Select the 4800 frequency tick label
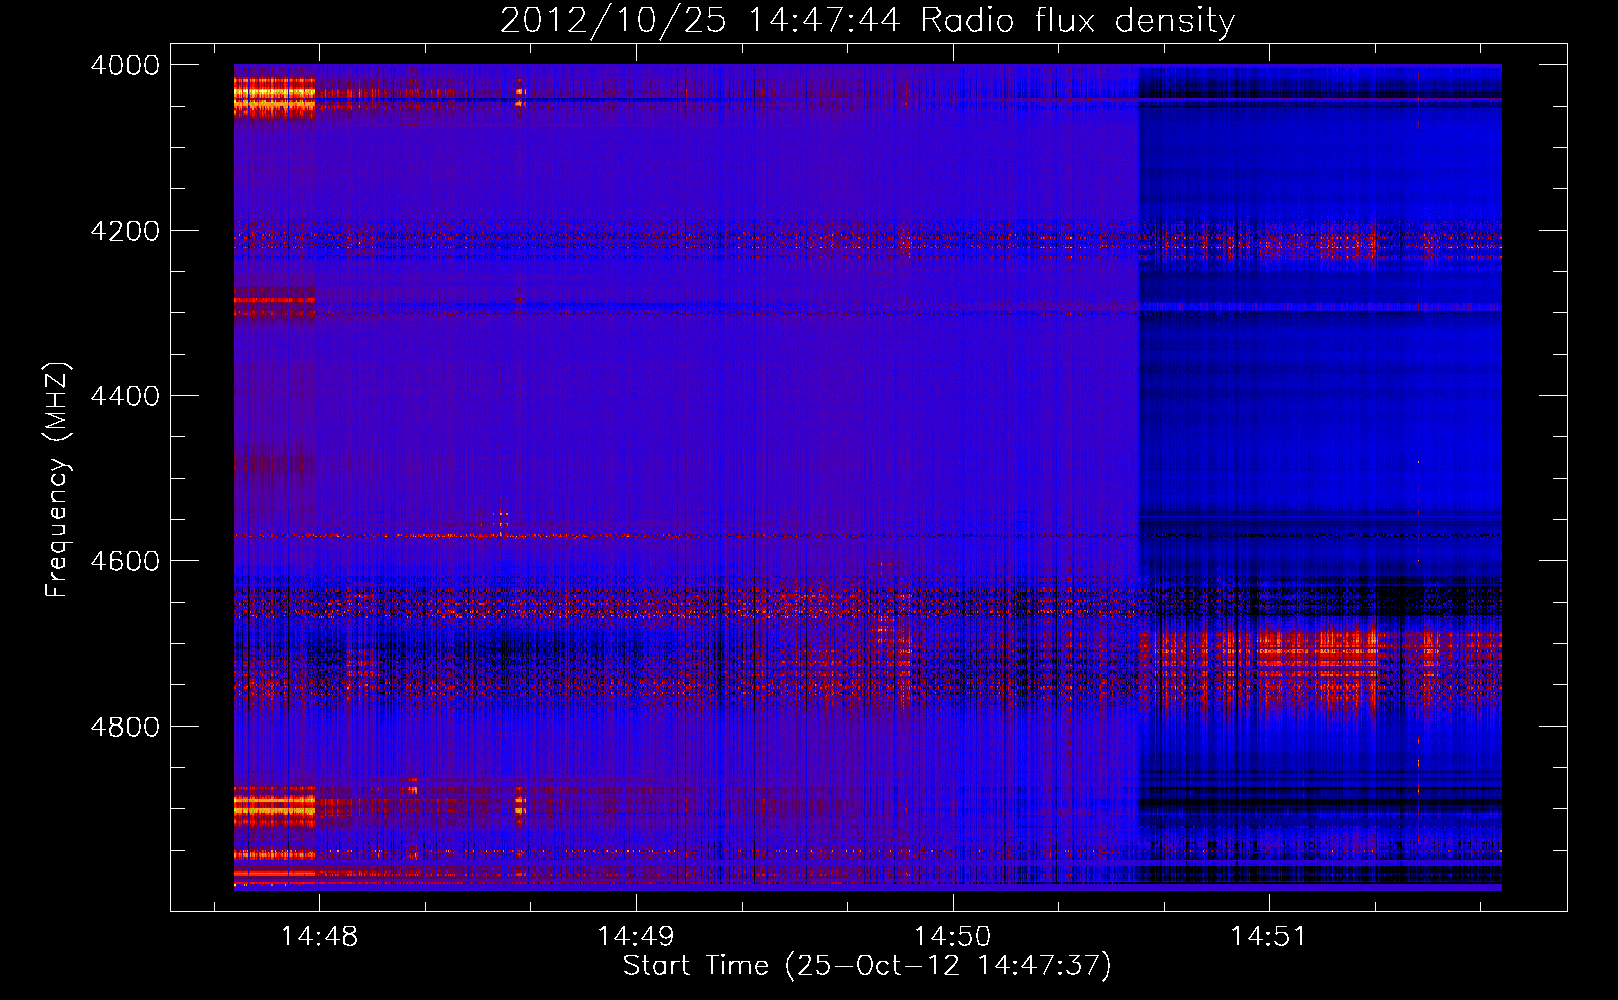Viewport: 1618px width, 1000px height. [x=125, y=727]
